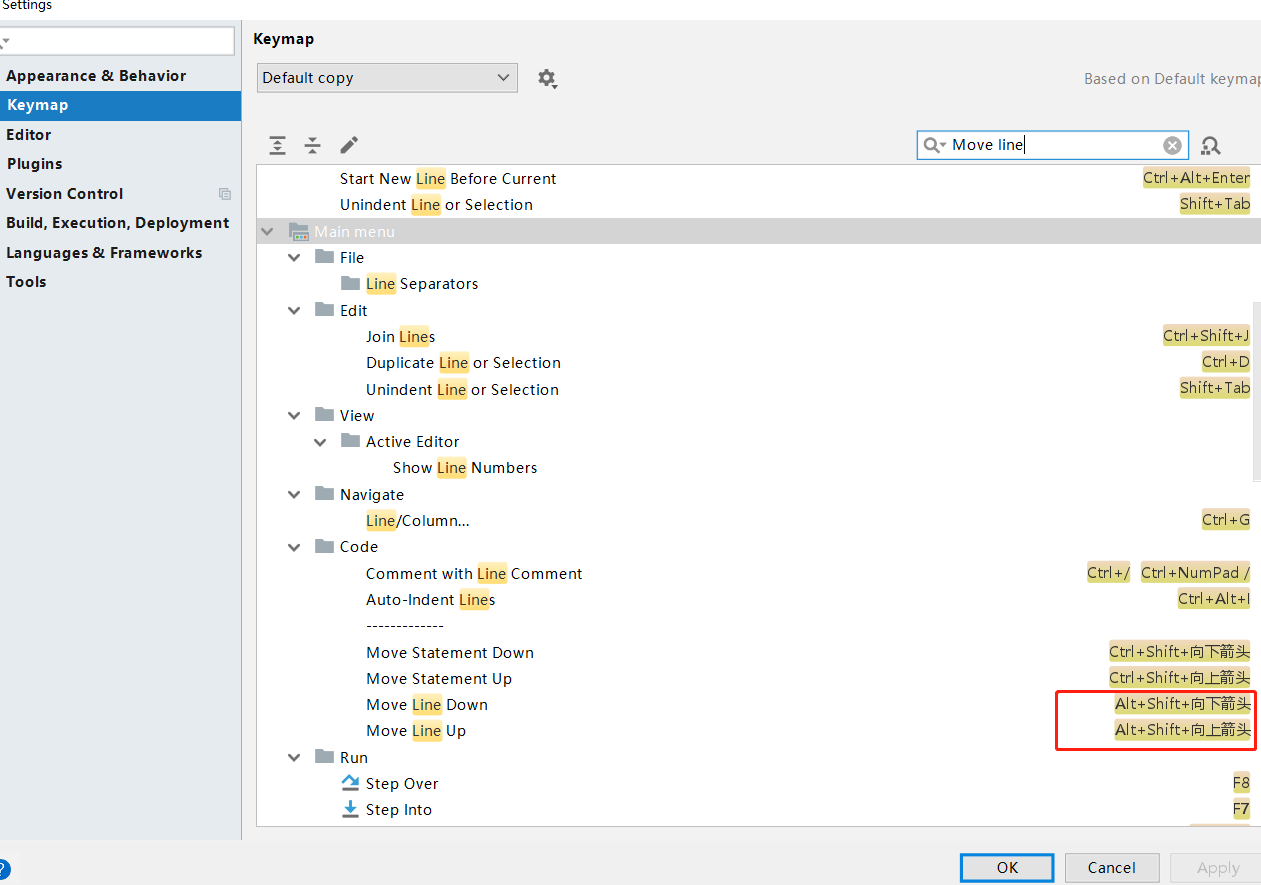Select the Keymap settings category
Image resolution: width=1261 pixels, height=885 pixels.
click(120, 105)
